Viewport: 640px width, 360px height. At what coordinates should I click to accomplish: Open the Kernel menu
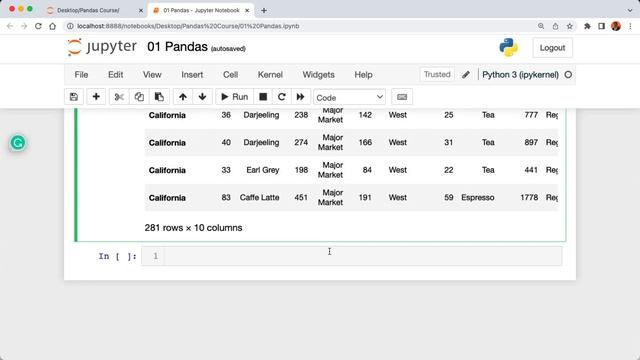pyautogui.click(x=270, y=75)
